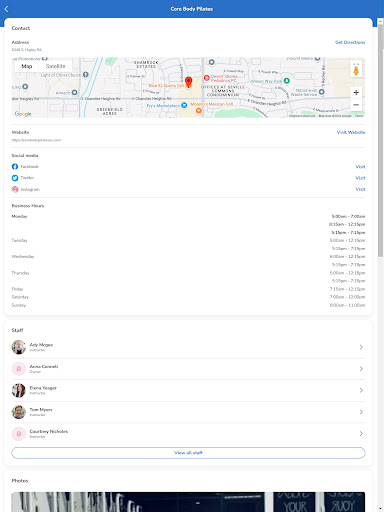Screen dimensions: 384x512
Task: Click Elena Yeager's avatar photo
Action: [19, 390]
